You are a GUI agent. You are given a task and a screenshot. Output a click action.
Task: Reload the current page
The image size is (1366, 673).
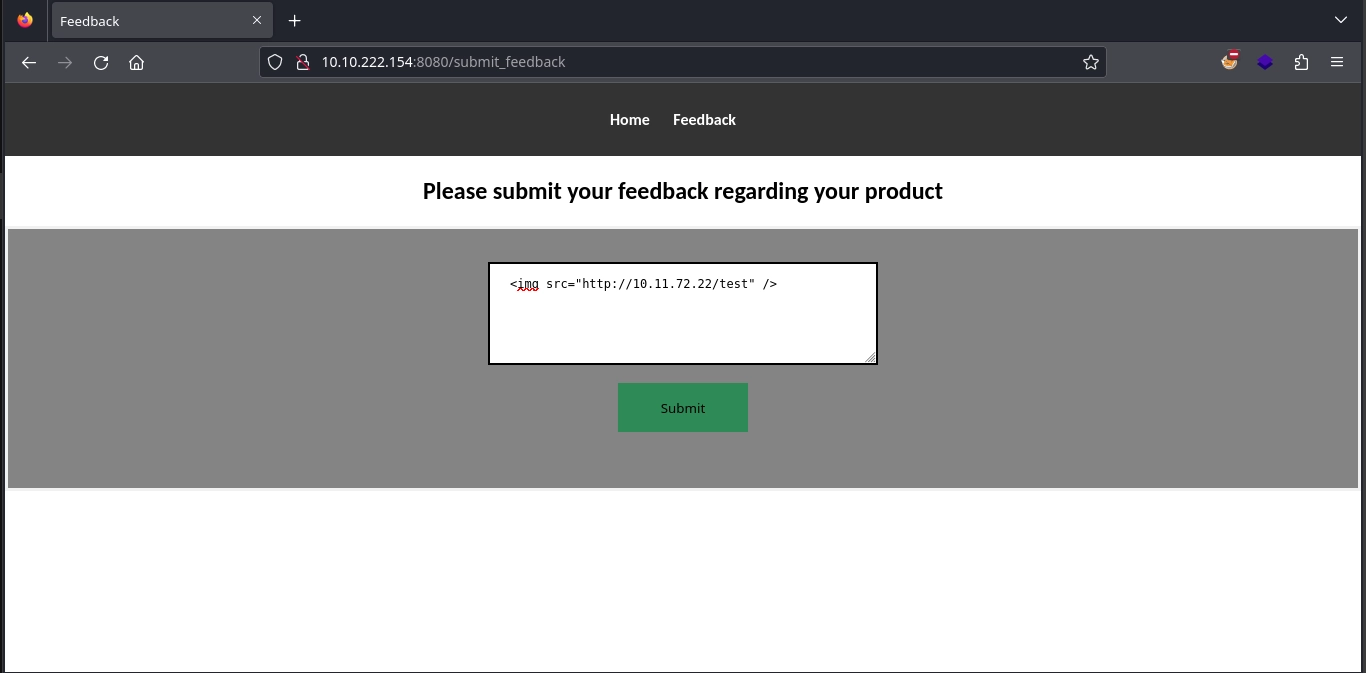(100, 61)
